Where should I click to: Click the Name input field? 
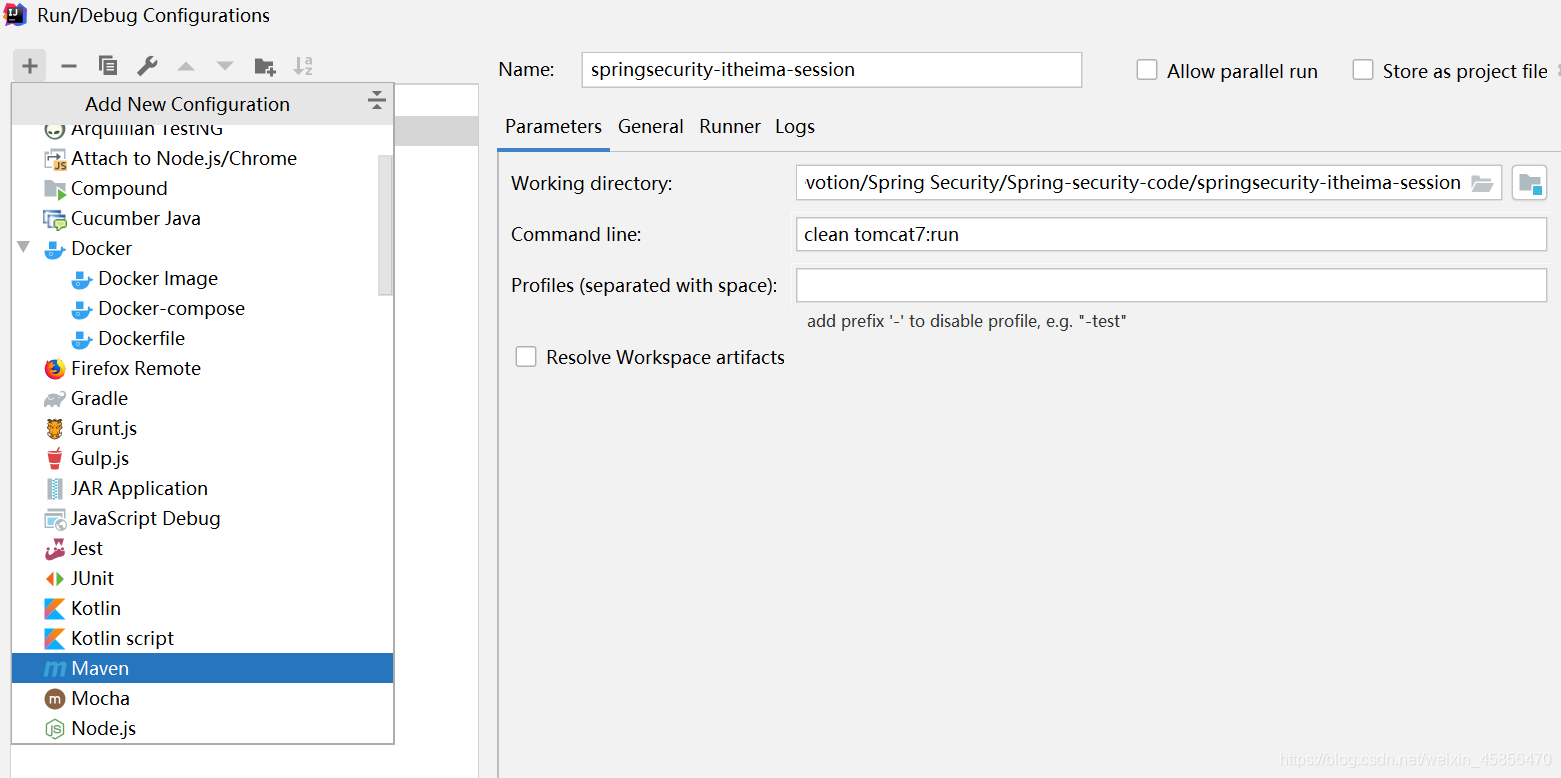tap(831, 70)
